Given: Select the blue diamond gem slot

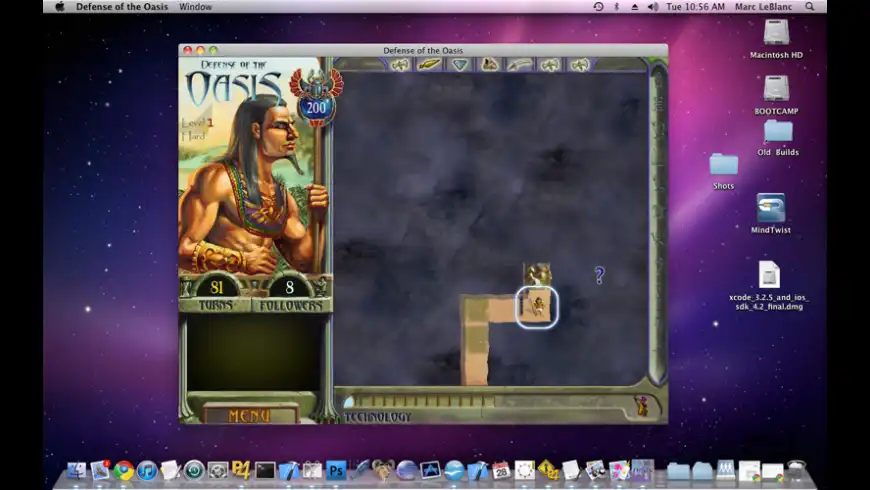Looking at the screenshot, I should (460, 65).
